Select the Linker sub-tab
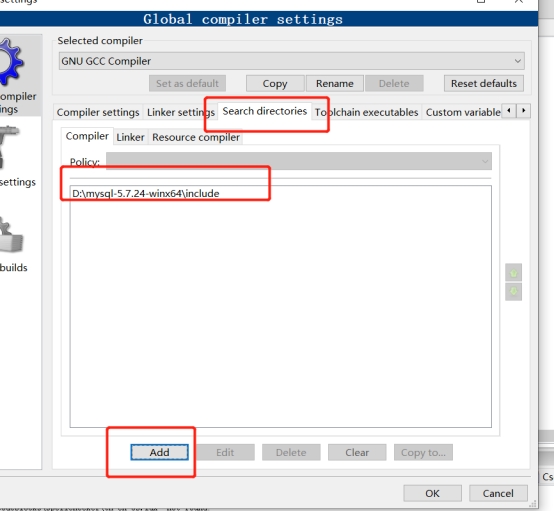 point(130,137)
